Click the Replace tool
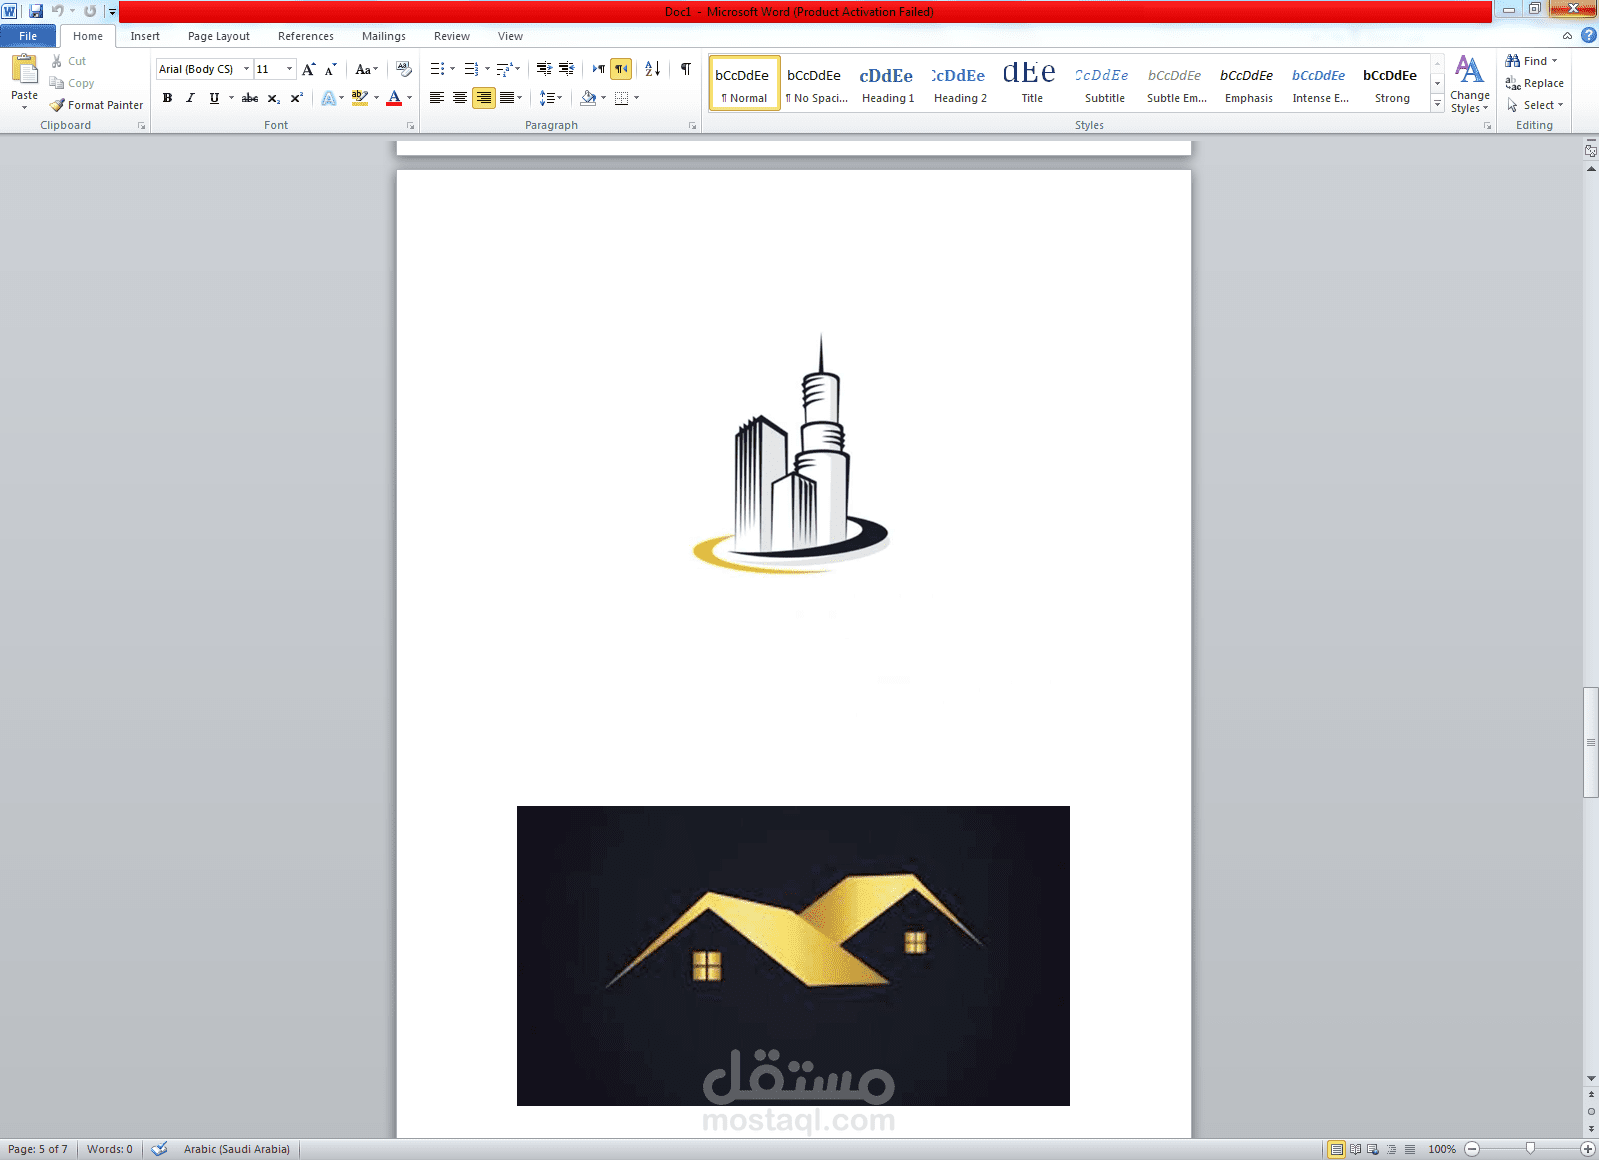The width and height of the screenshot is (1599, 1160). point(1535,83)
